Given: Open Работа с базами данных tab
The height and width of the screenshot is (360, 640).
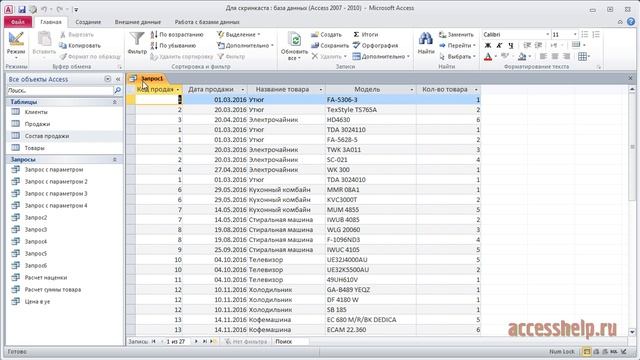Looking at the screenshot, I should [x=207, y=22].
